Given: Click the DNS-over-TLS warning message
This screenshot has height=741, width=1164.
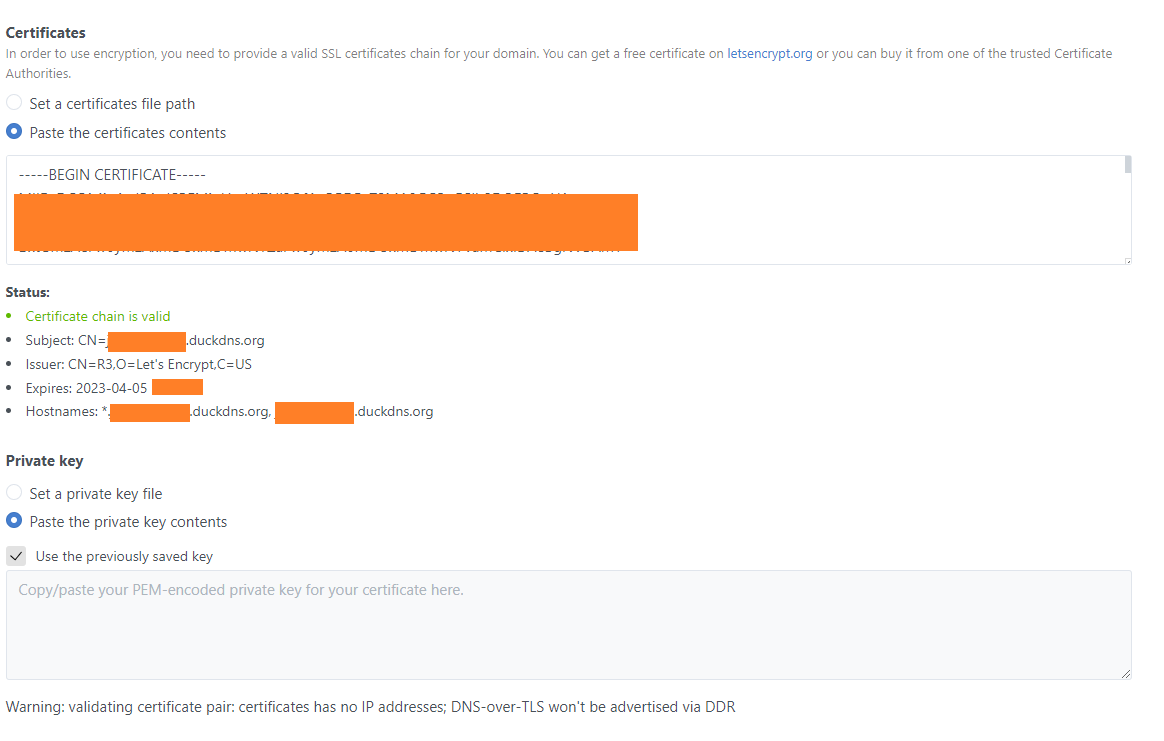Looking at the screenshot, I should (370, 706).
